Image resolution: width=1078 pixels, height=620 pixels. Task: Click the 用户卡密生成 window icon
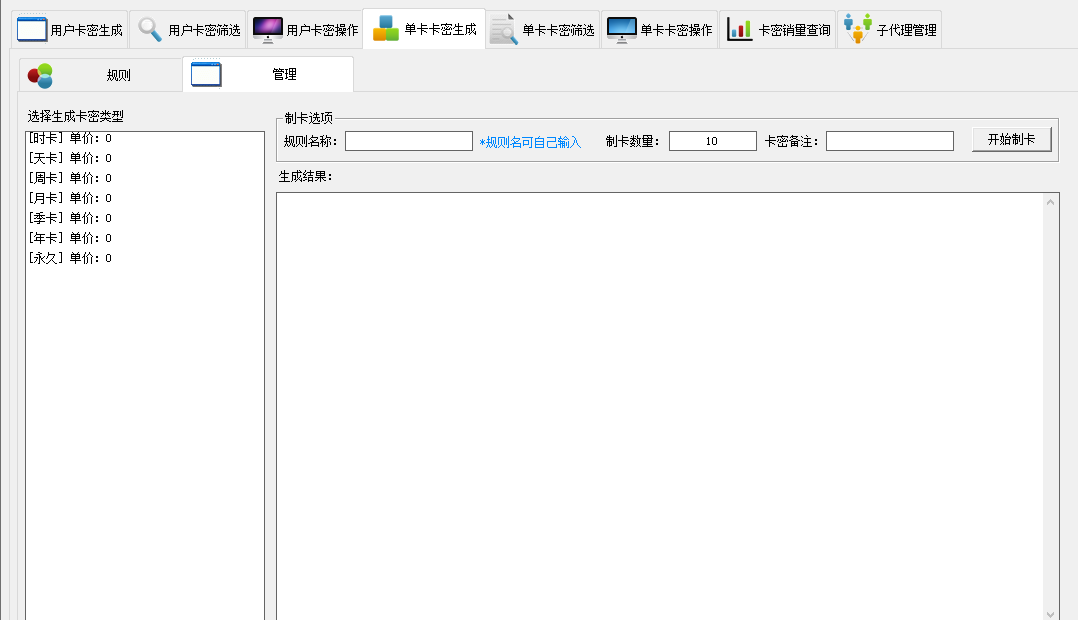pyautogui.click(x=32, y=29)
